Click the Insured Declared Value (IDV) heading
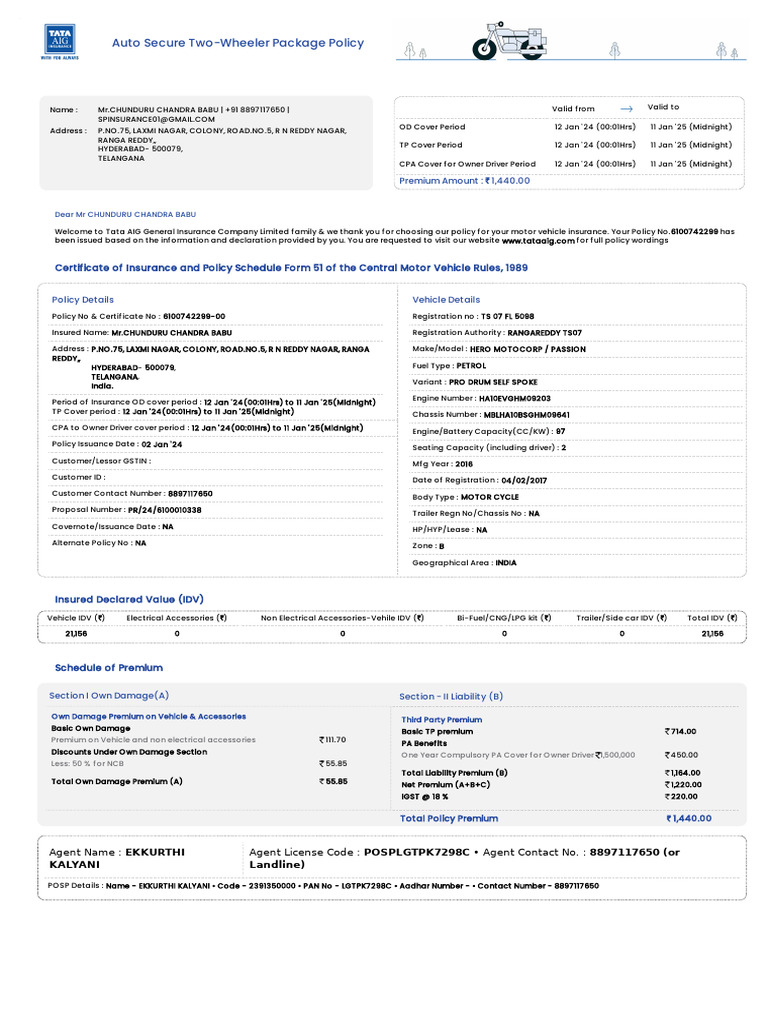 coord(129,600)
